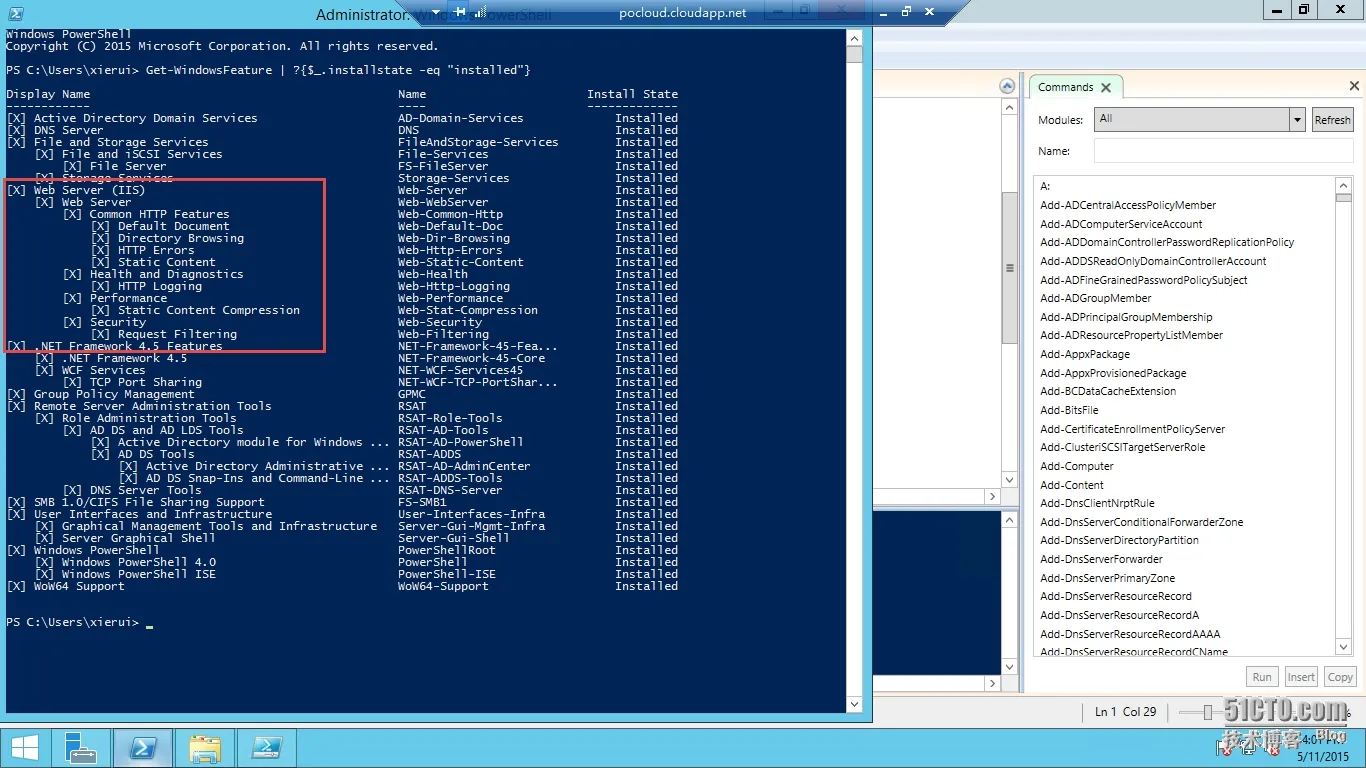Click the ISE console pane scroll-down arrow
The image size is (1366, 768).
coord(1010,666)
